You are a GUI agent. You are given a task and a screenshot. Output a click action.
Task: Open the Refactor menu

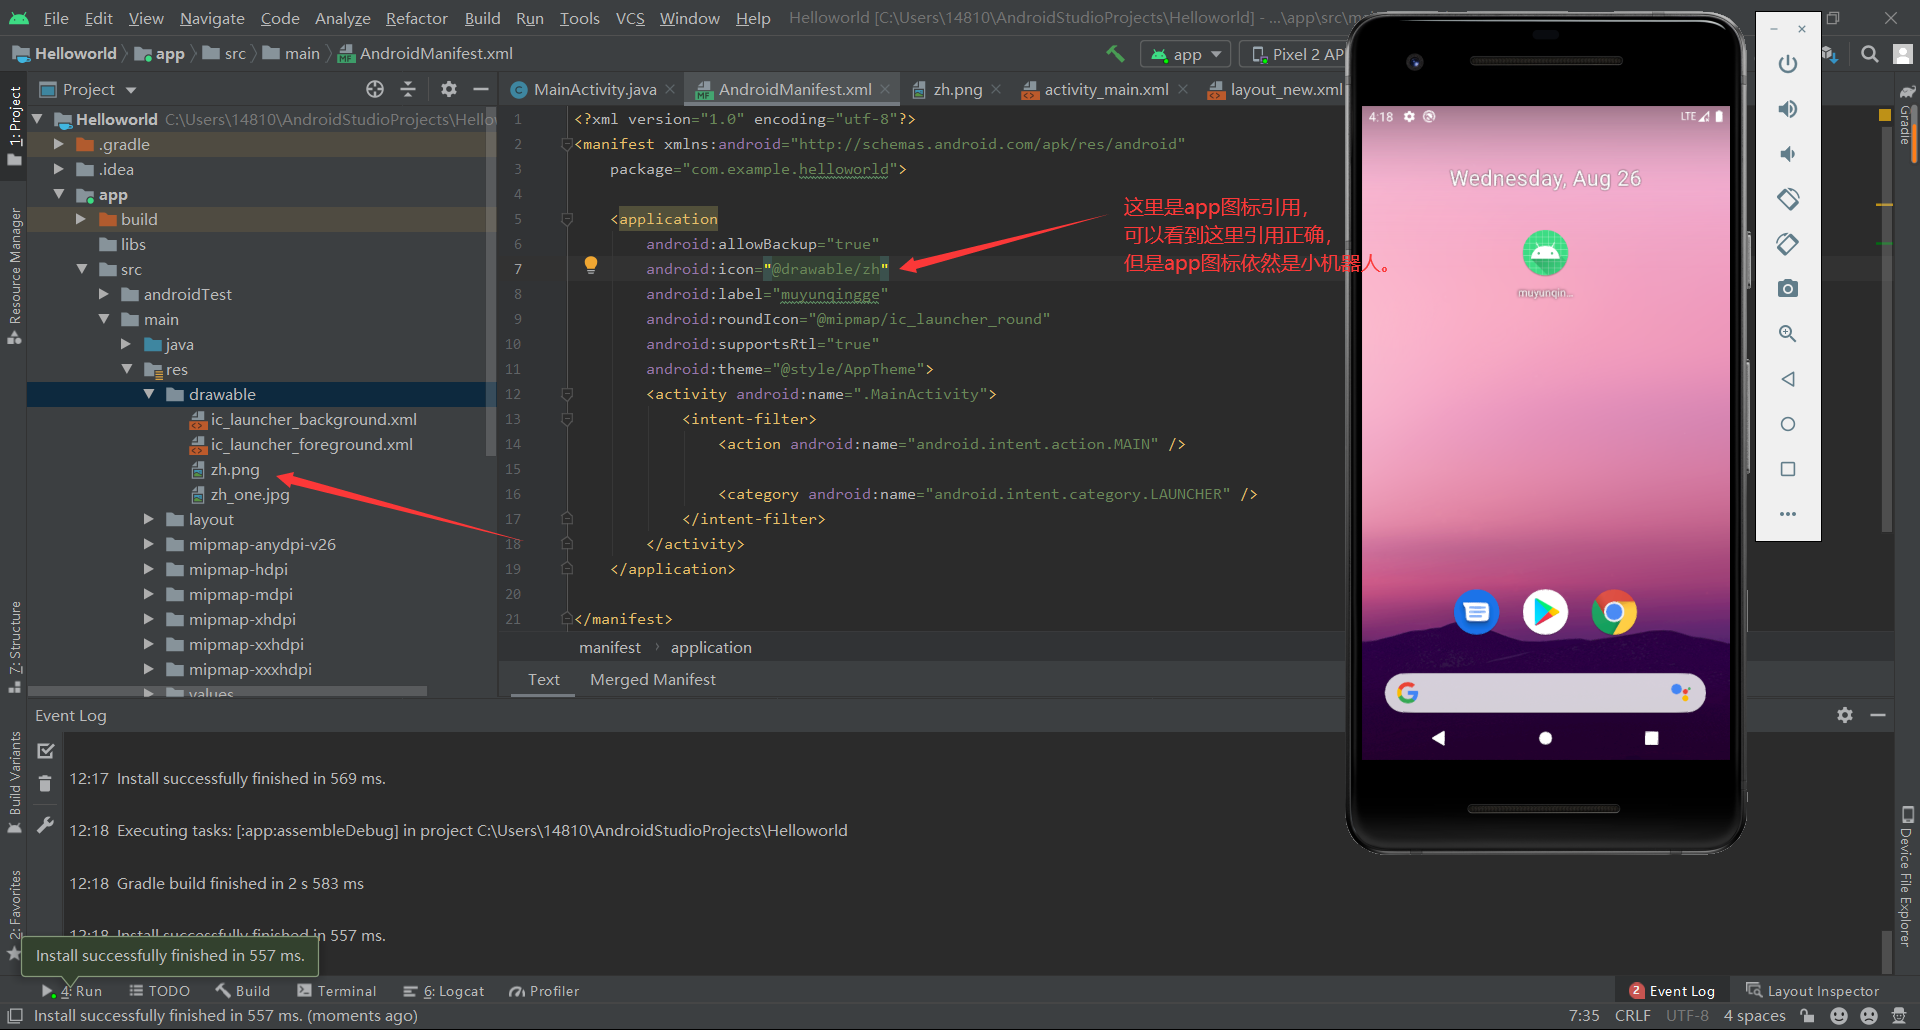pos(416,18)
